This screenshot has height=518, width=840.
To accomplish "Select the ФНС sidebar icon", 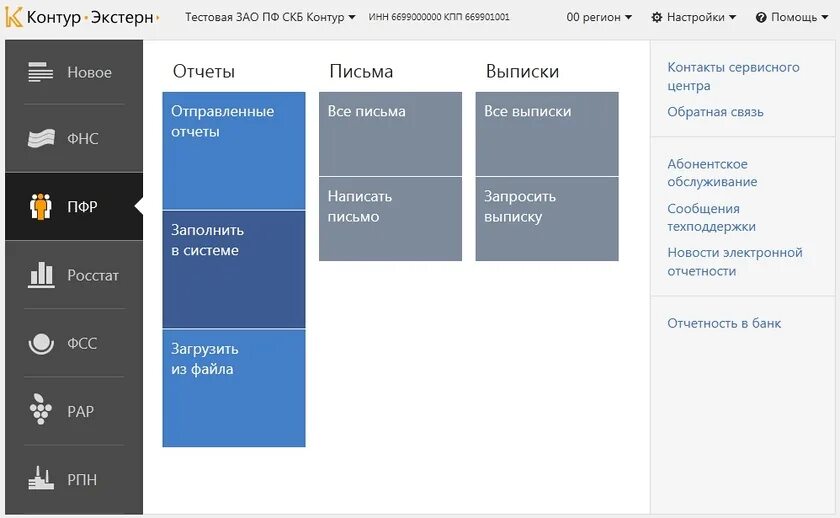I will click(41, 139).
